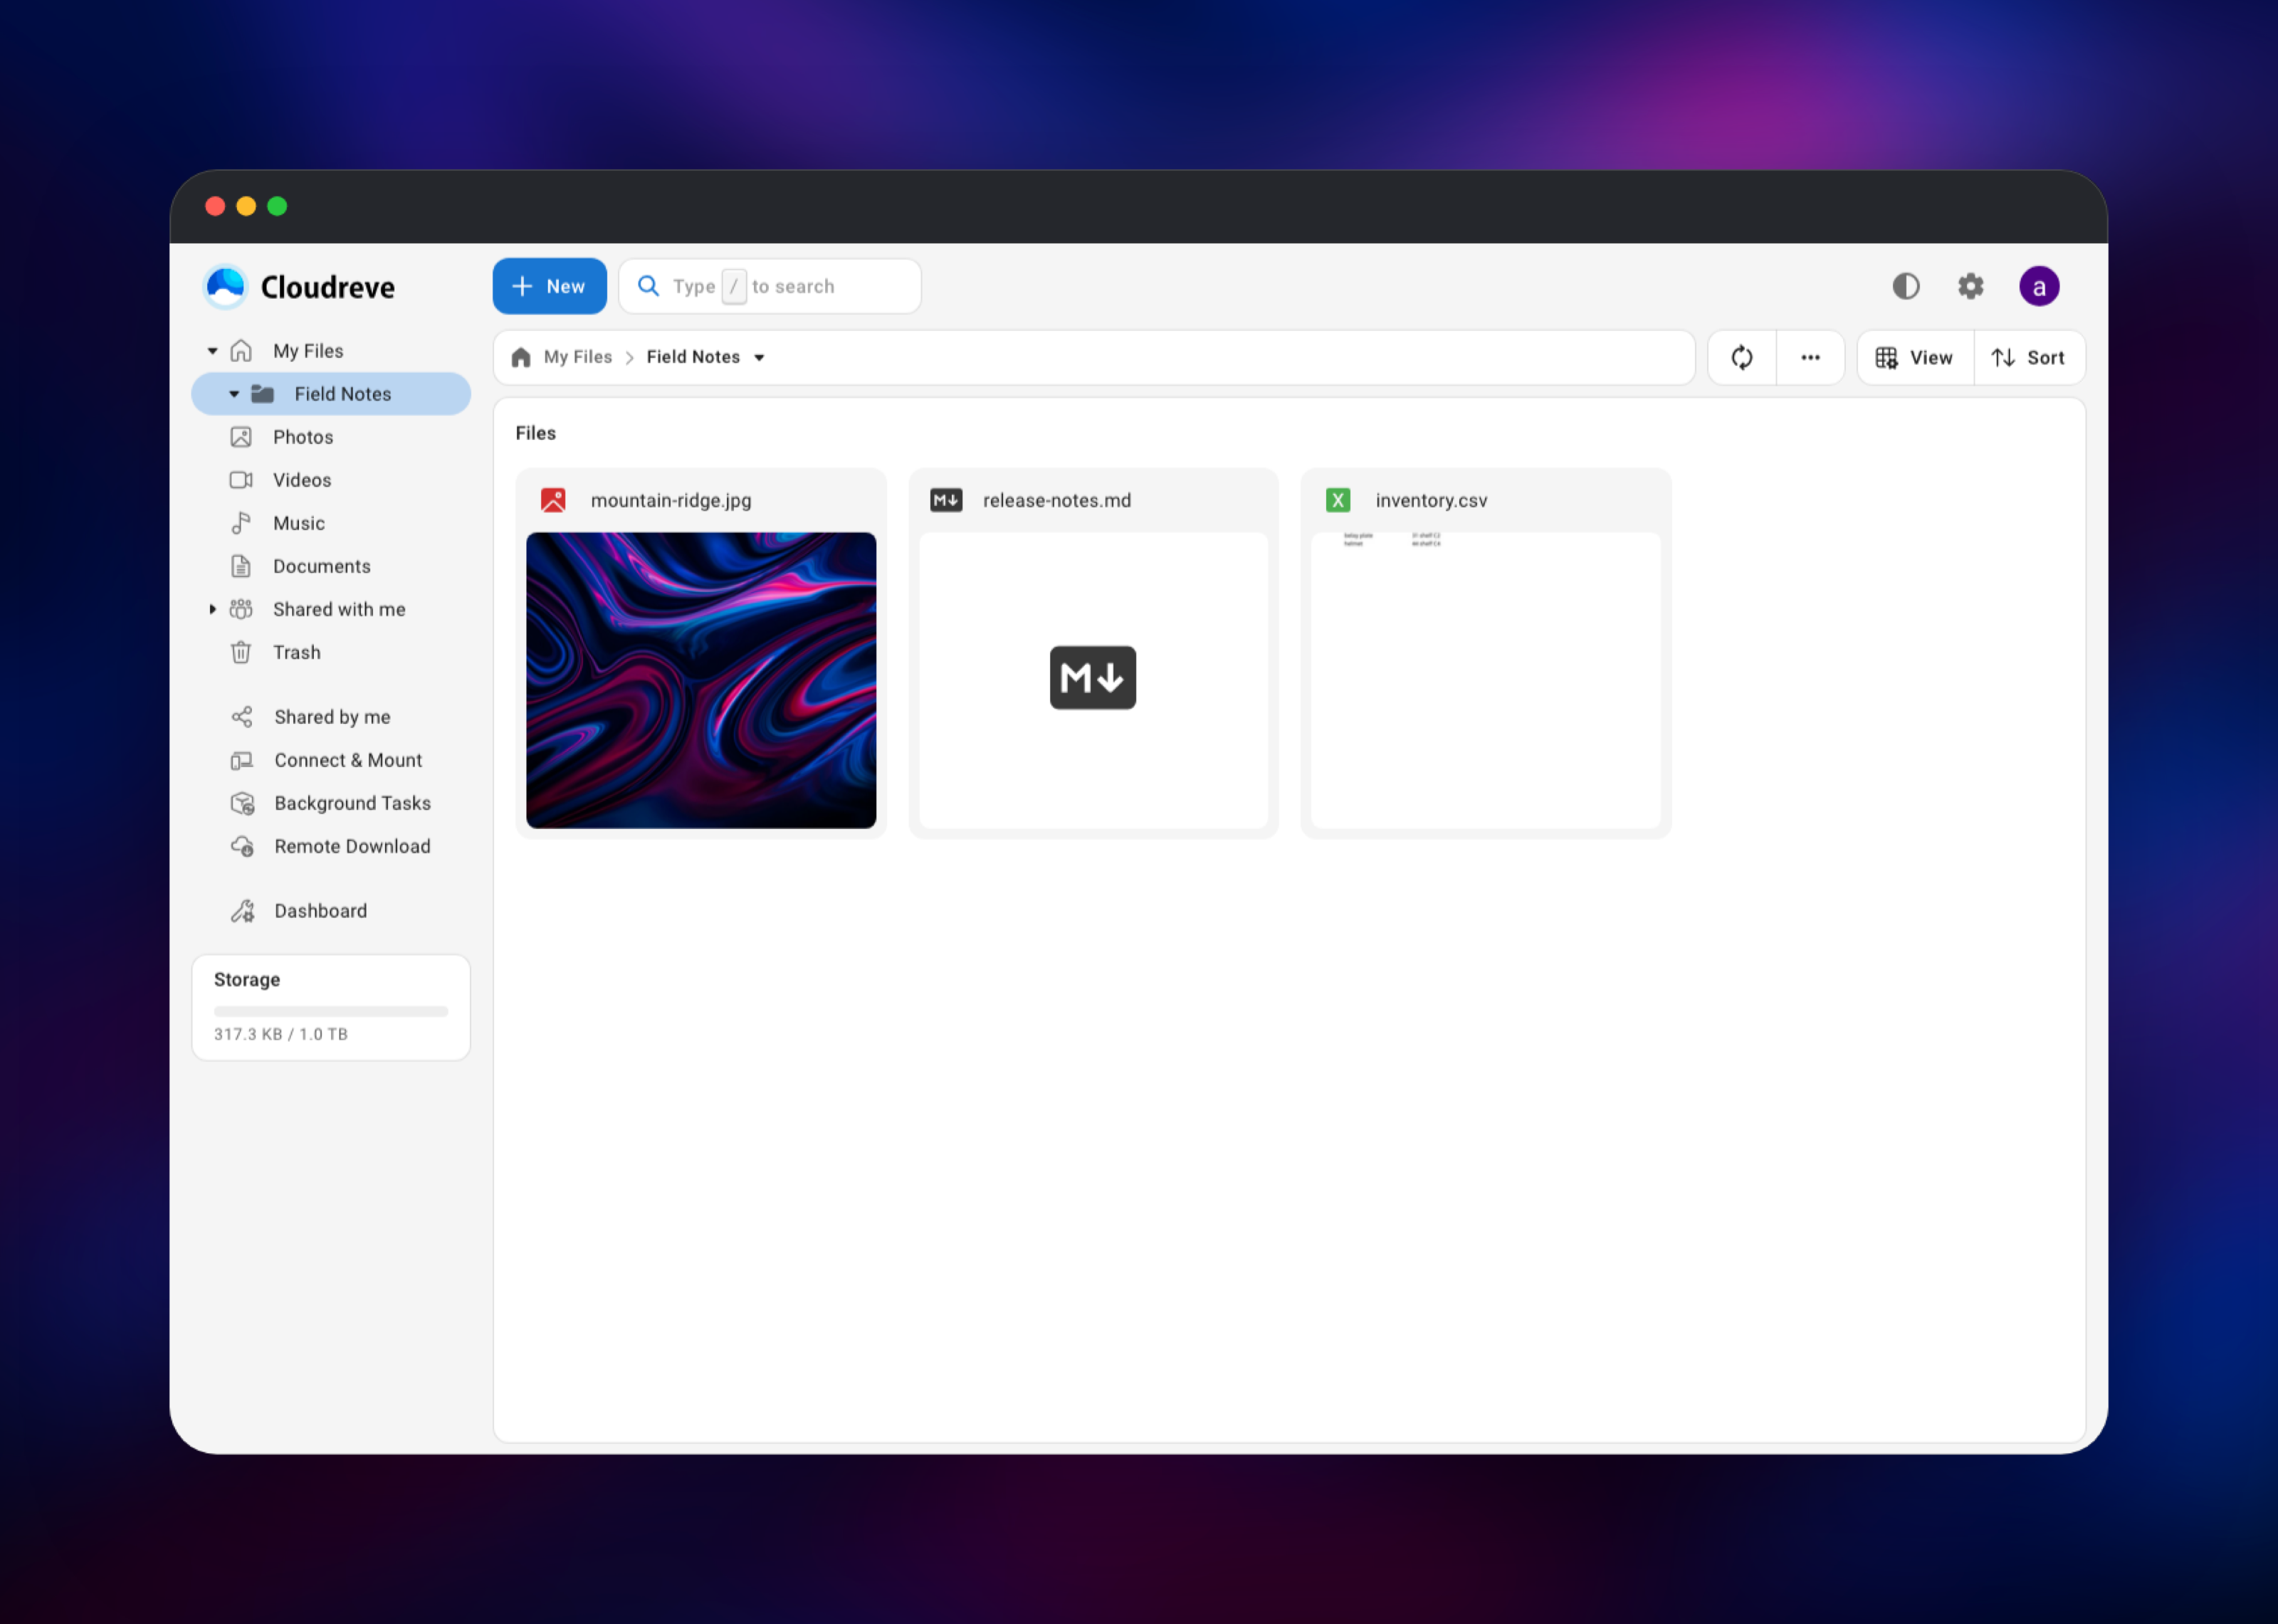Select the inventory.csv file name

click(x=1431, y=500)
